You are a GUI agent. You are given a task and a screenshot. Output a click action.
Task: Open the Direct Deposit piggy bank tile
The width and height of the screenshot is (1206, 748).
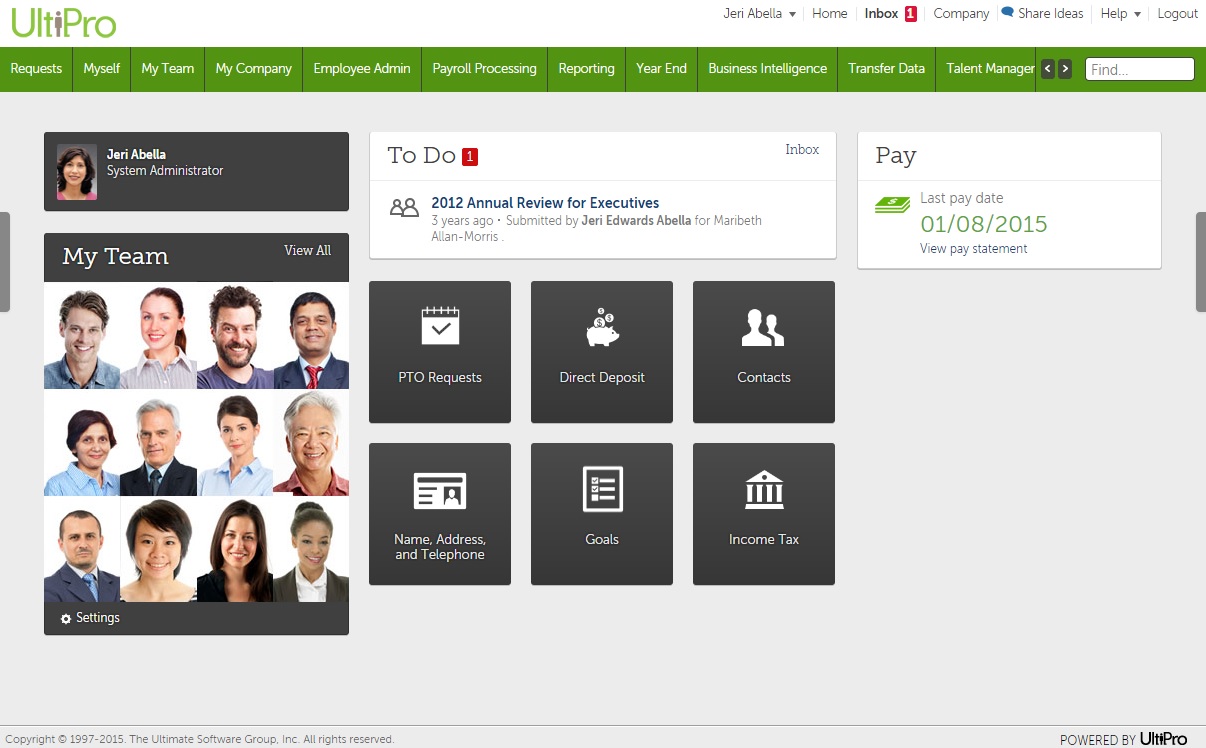tap(601, 351)
